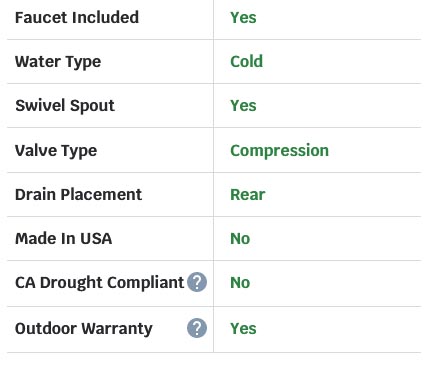Click the Rear drain placement value
Viewport: 433px width, 367px height.
point(248,194)
